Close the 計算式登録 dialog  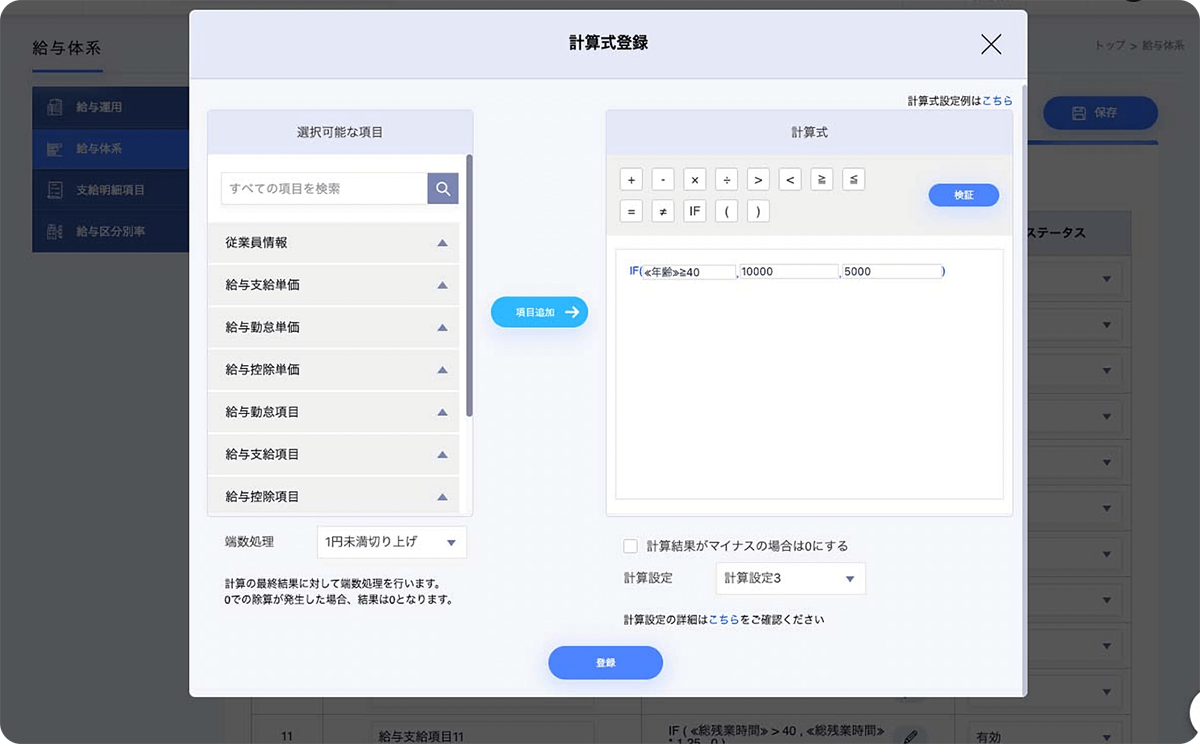click(x=990, y=44)
